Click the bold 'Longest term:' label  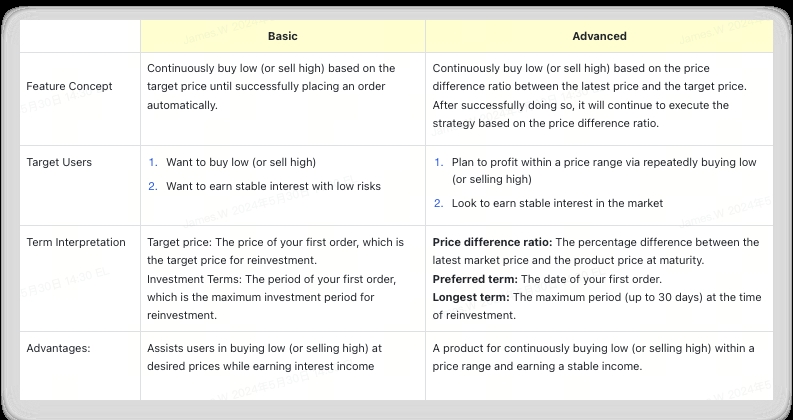(x=470, y=296)
